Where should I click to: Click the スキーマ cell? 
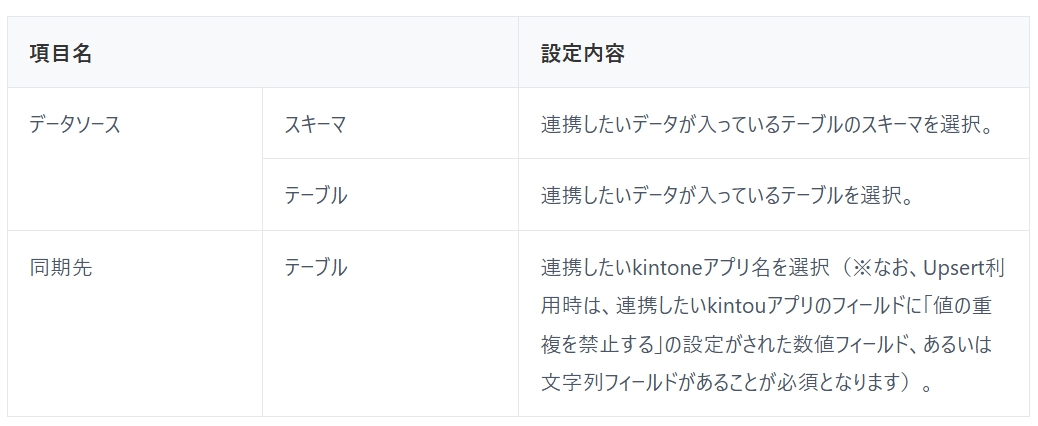315,124
